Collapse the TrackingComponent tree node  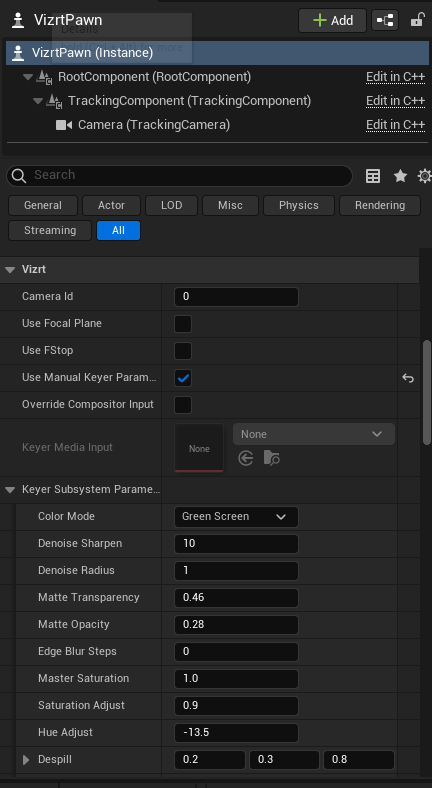[x=37, y=101]
